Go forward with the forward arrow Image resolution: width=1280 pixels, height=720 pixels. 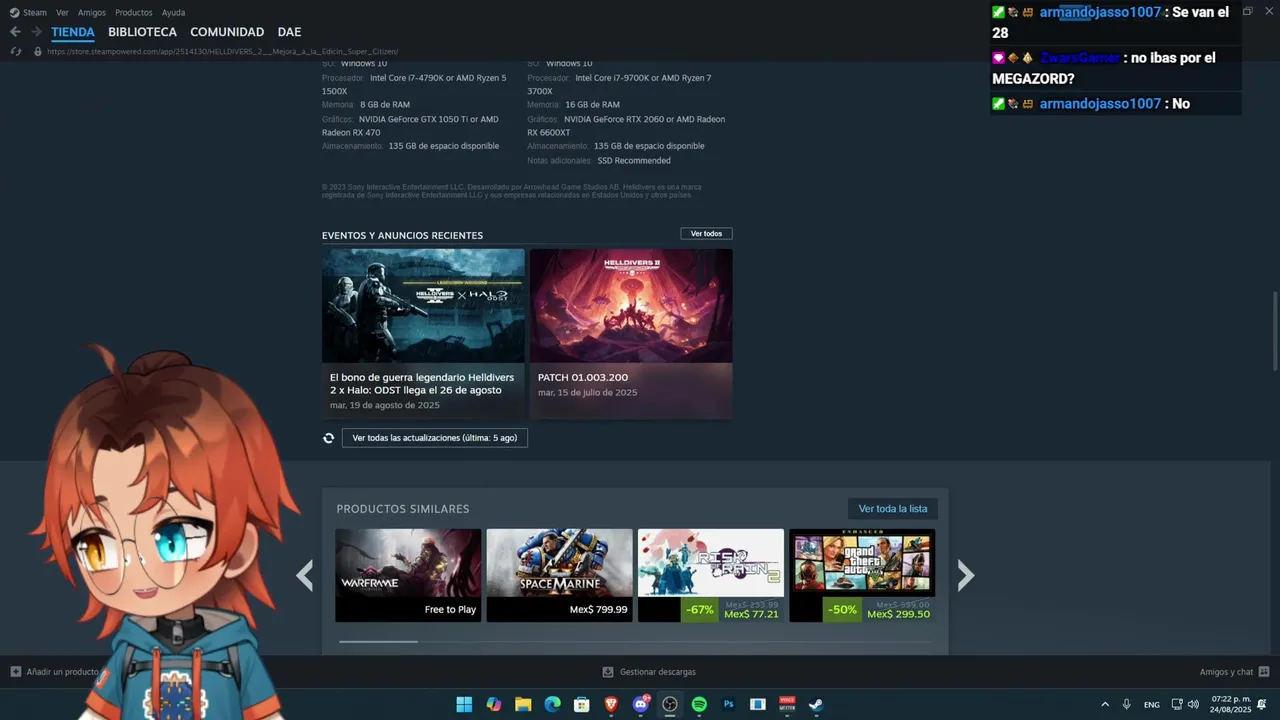point(36,32)
